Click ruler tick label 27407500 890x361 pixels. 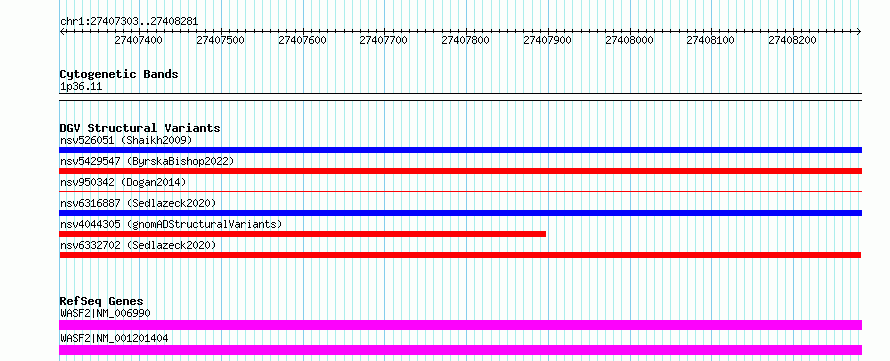click(220, 40)
